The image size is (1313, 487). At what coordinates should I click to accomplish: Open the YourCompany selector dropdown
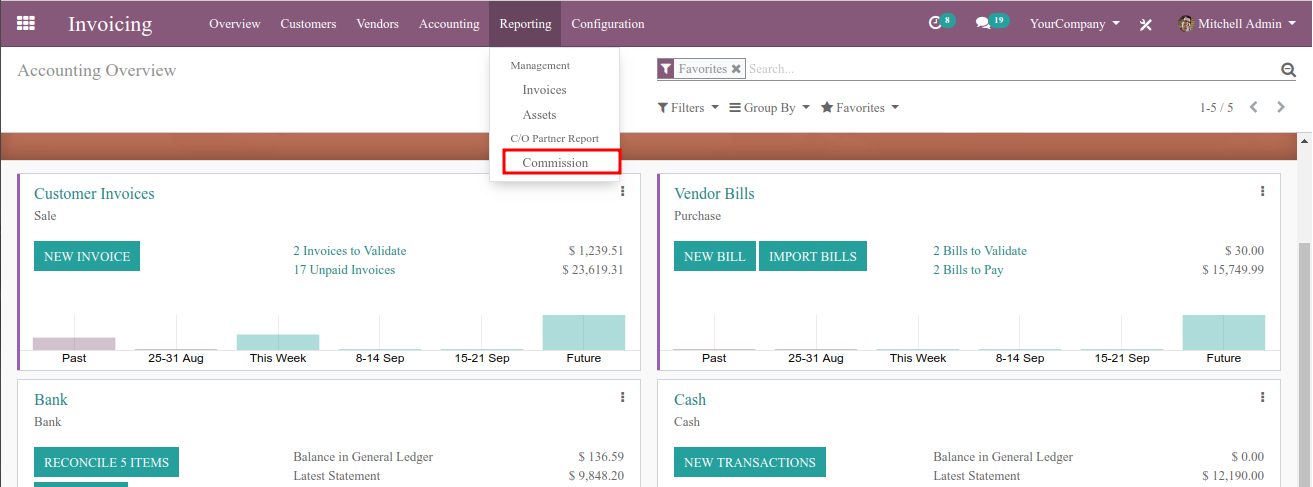point(1075,24)
